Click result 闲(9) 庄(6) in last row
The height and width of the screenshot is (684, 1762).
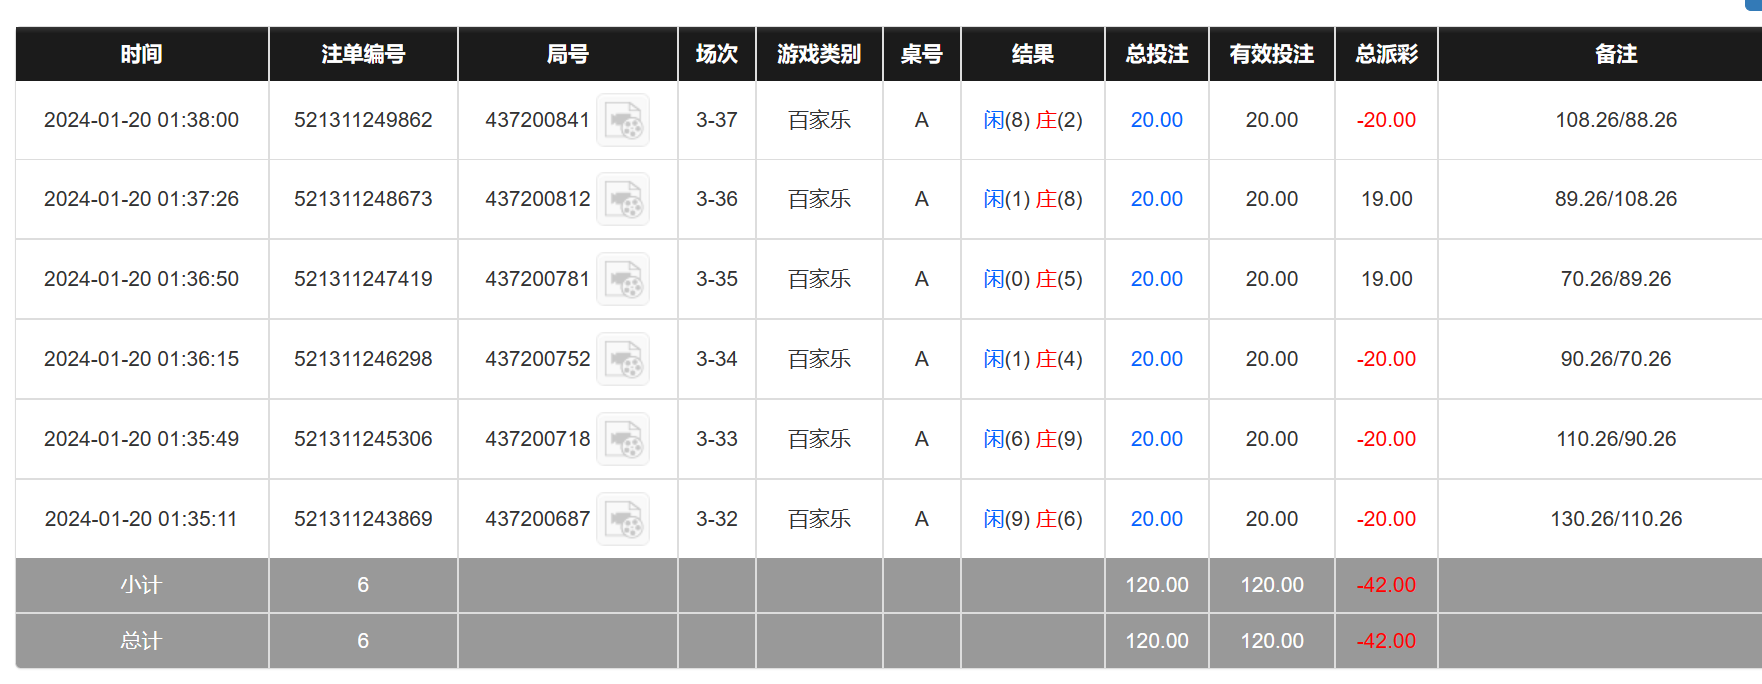click(x=1032, y=519)
